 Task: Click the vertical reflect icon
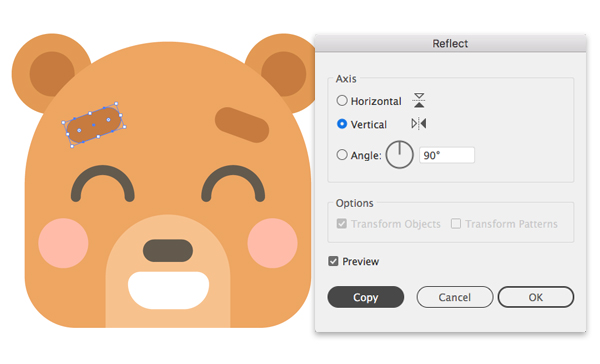pyautogui.click(x=419, y=124)
